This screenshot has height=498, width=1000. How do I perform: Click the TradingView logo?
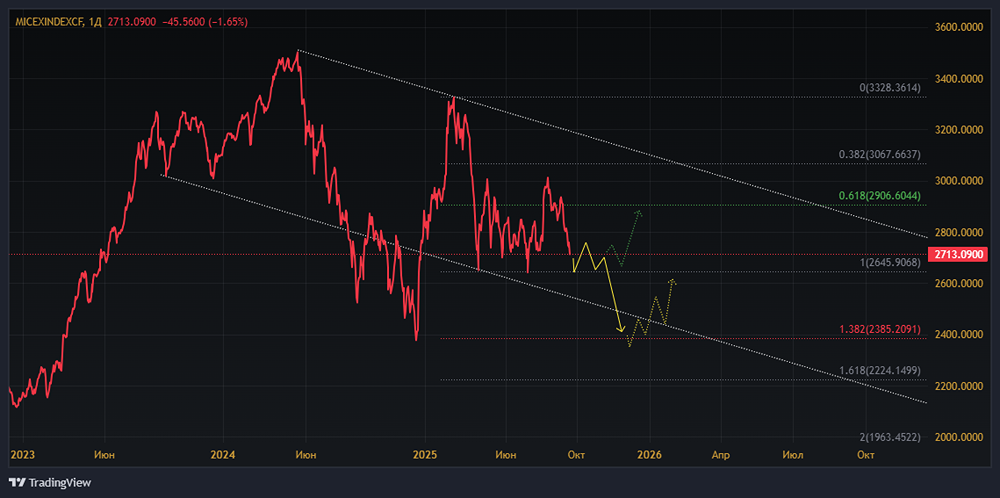(50, 483)
